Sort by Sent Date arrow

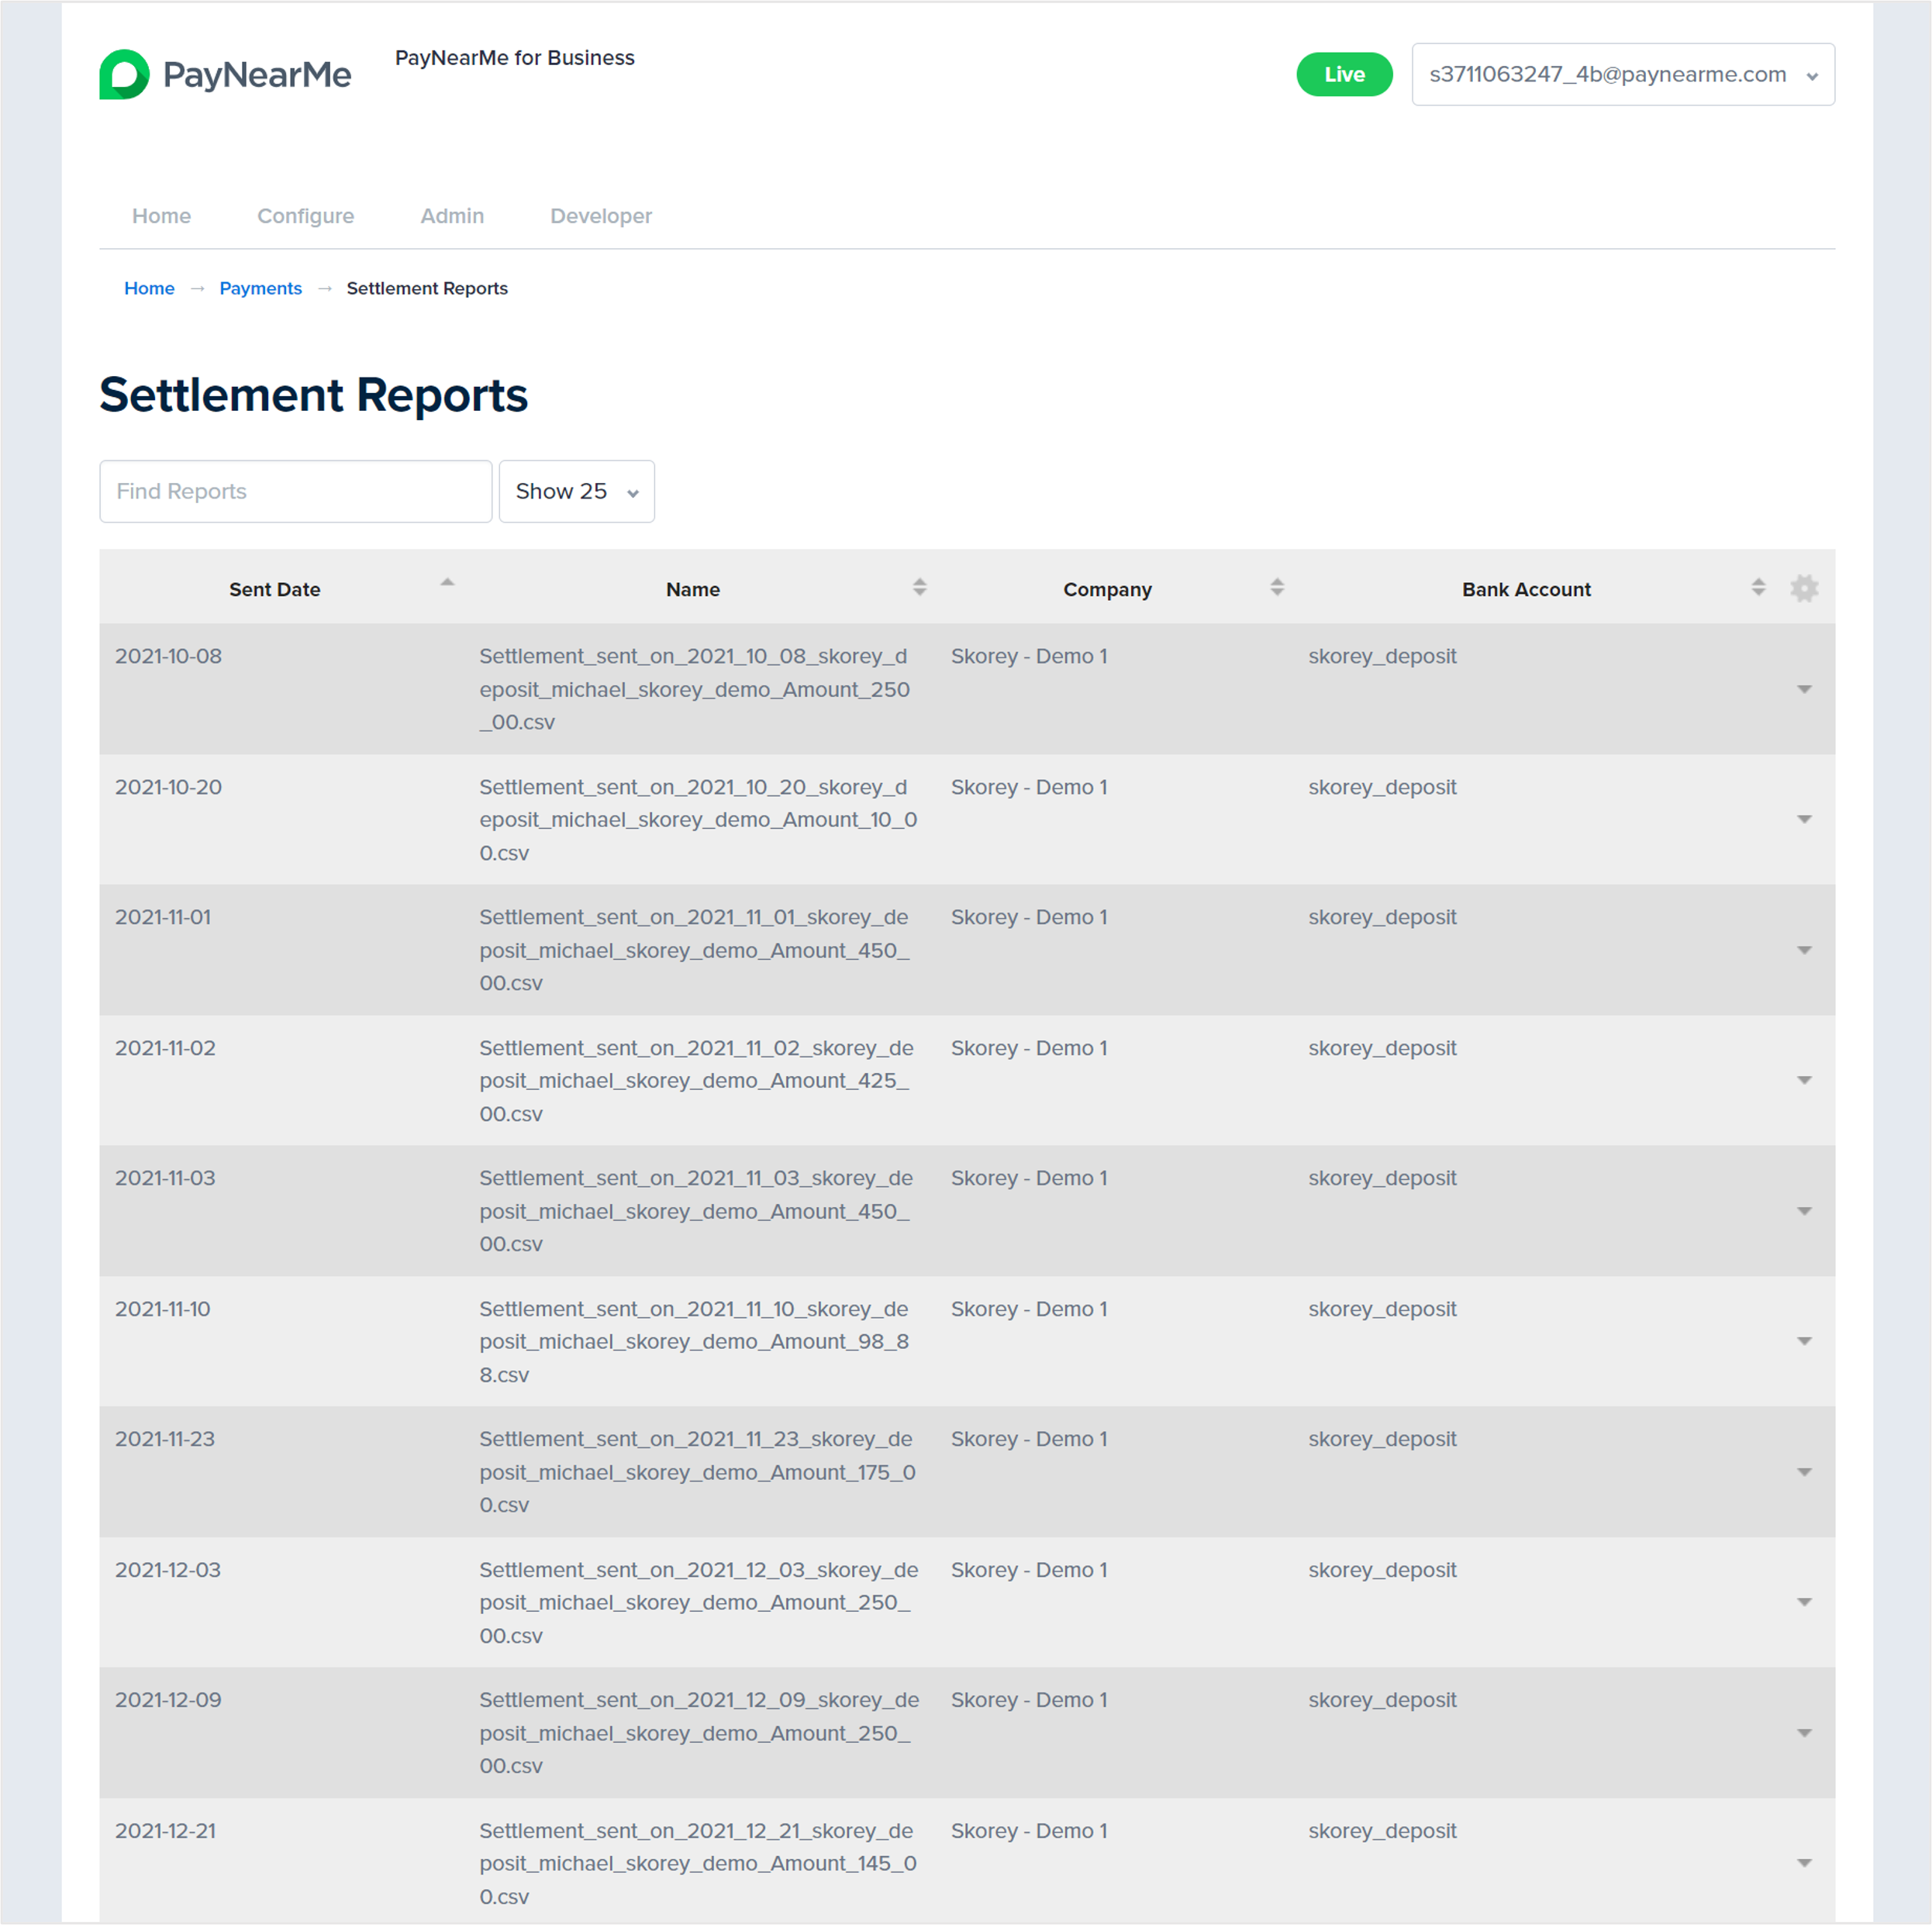coord(447,583)
